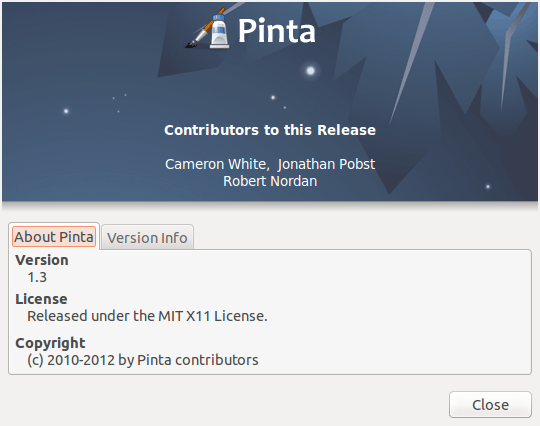
Task: Click the large glowing star in banner
Action: click(310, 71)
